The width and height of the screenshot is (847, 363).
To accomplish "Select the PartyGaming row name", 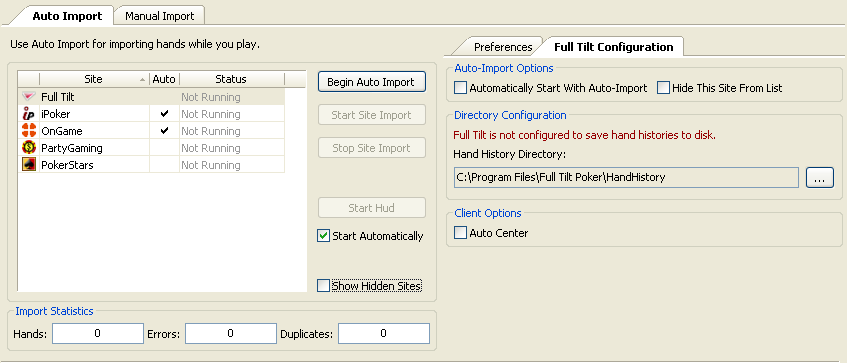I will [x=72, y=148].
